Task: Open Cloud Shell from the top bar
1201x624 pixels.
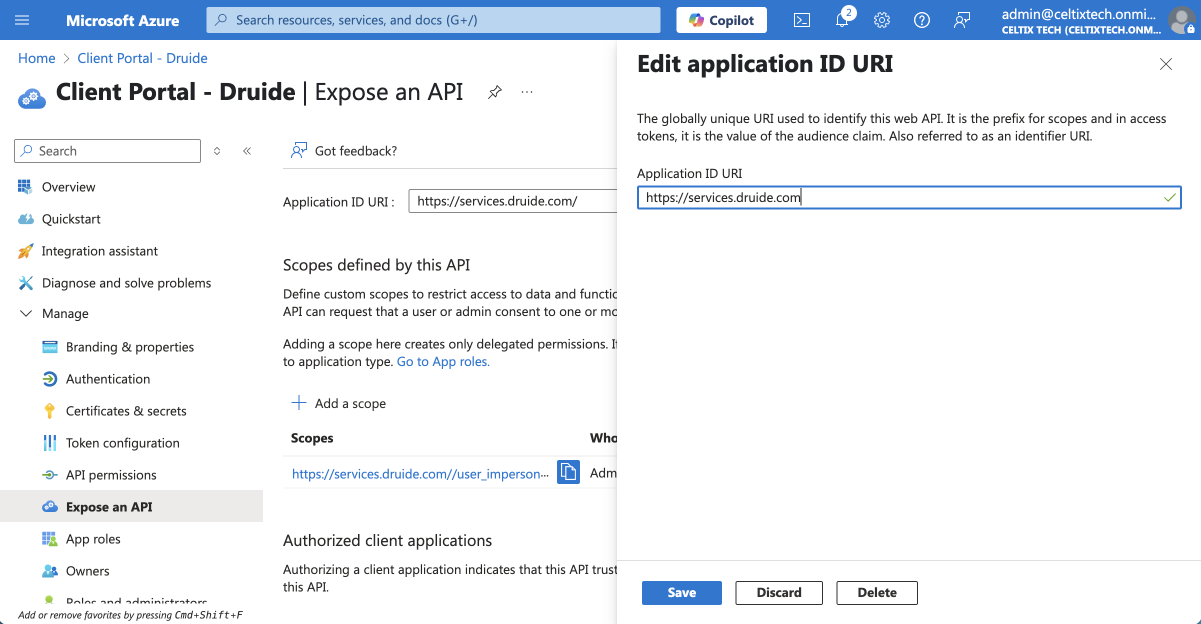Action: [x=801, y=20]
